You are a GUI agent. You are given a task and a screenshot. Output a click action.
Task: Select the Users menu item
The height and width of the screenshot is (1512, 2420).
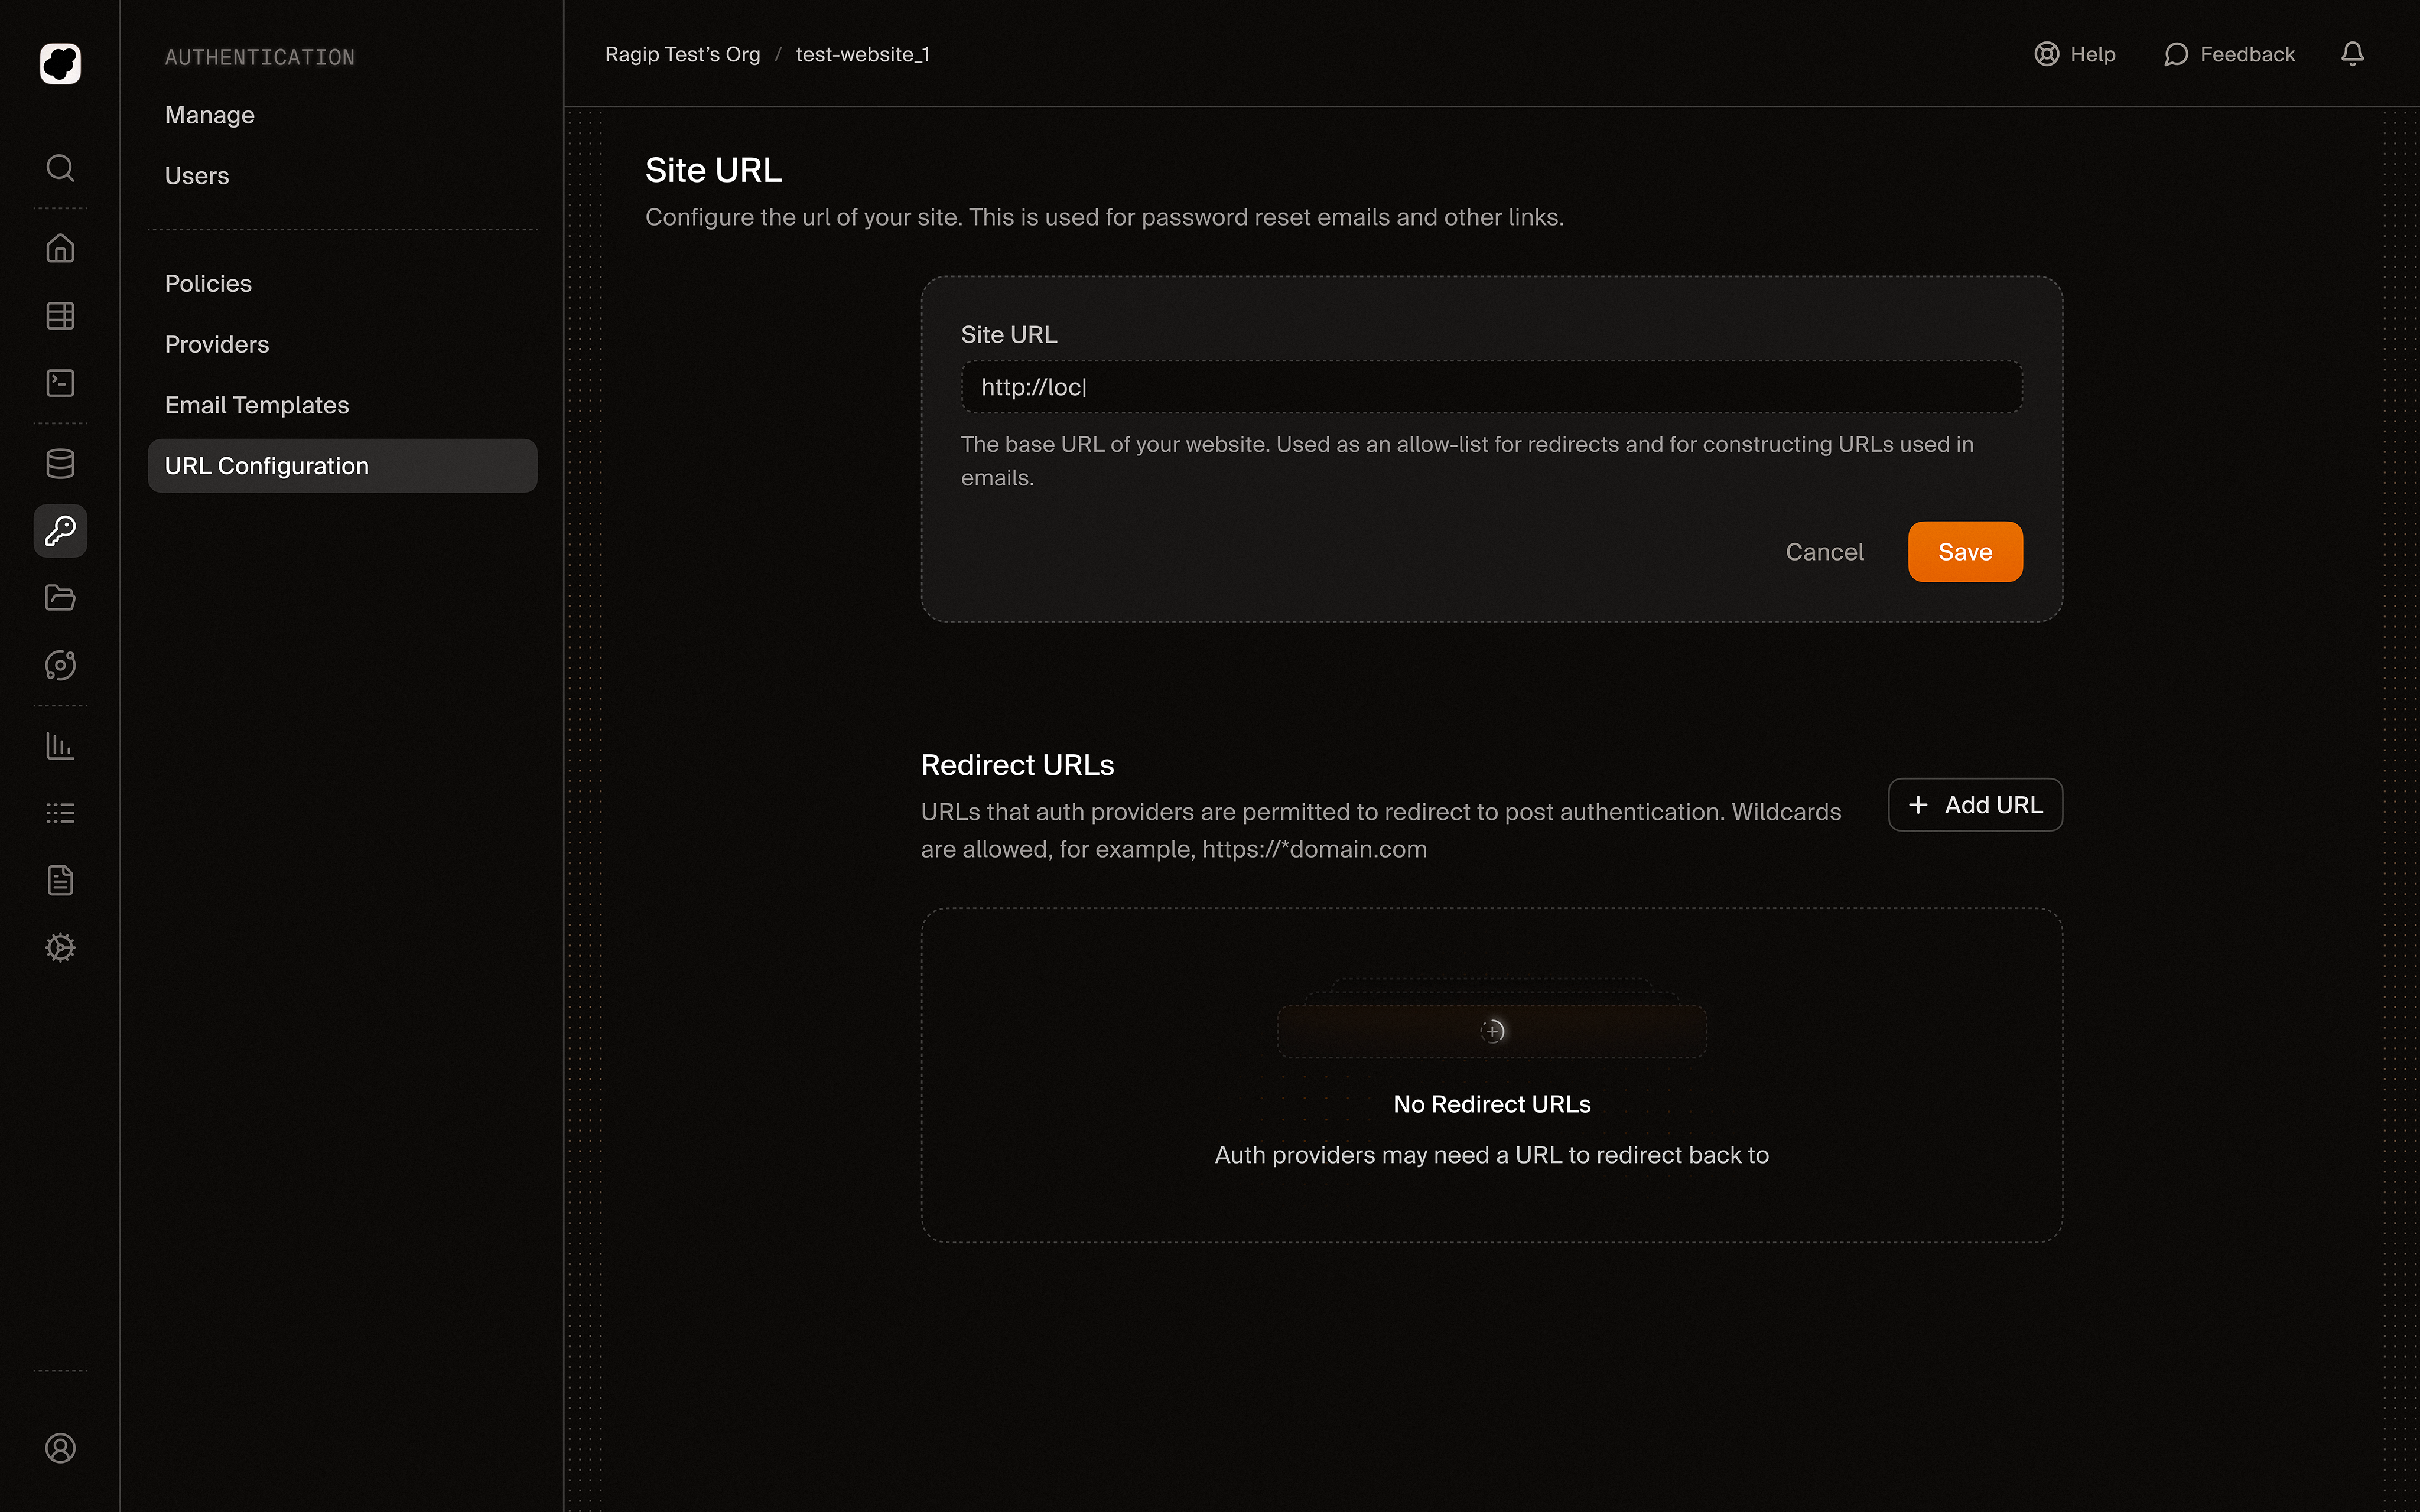click(x=196, y=175)
